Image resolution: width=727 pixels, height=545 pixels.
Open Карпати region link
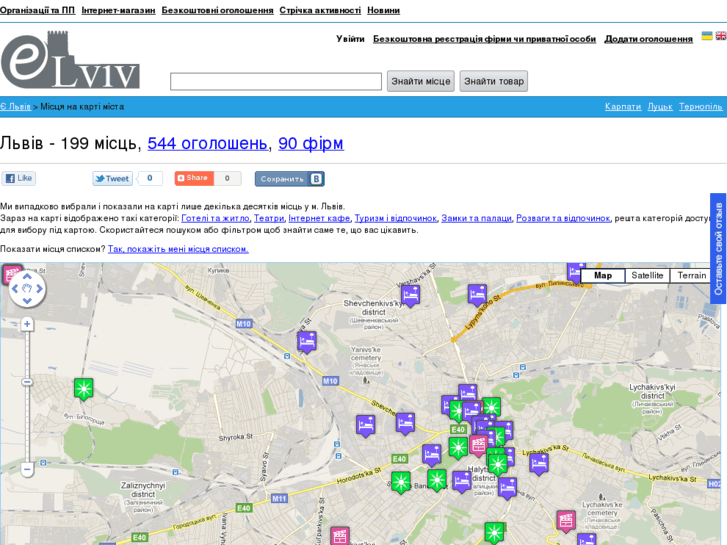point(623,107)
